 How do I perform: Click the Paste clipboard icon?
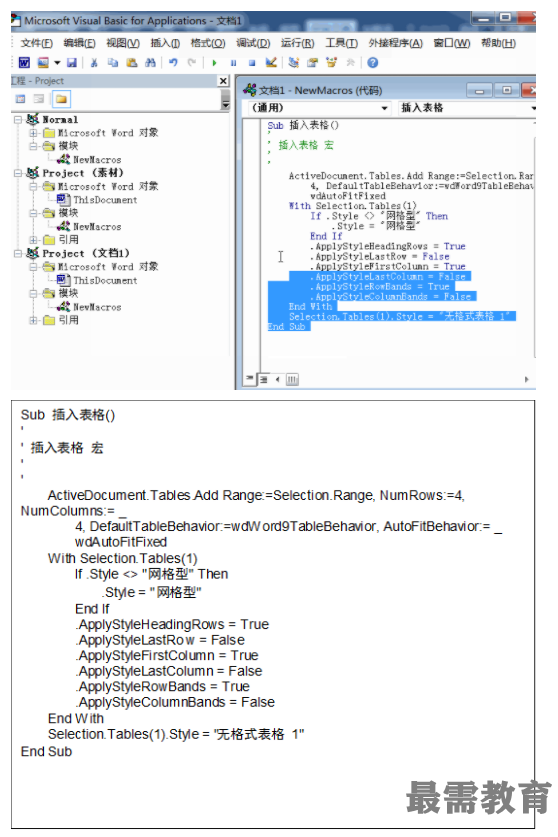coord(132,62)
